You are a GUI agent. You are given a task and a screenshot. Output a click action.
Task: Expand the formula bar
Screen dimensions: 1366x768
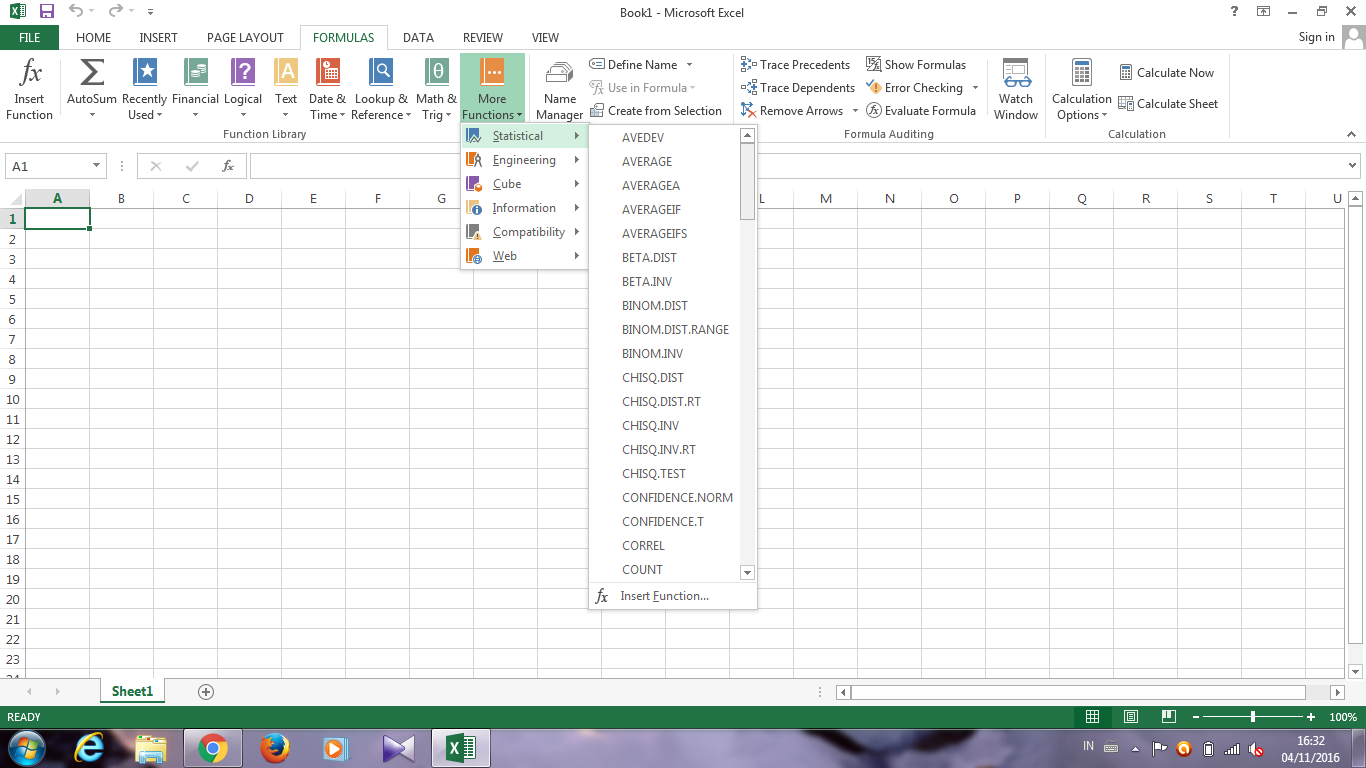click(1353, 166)
